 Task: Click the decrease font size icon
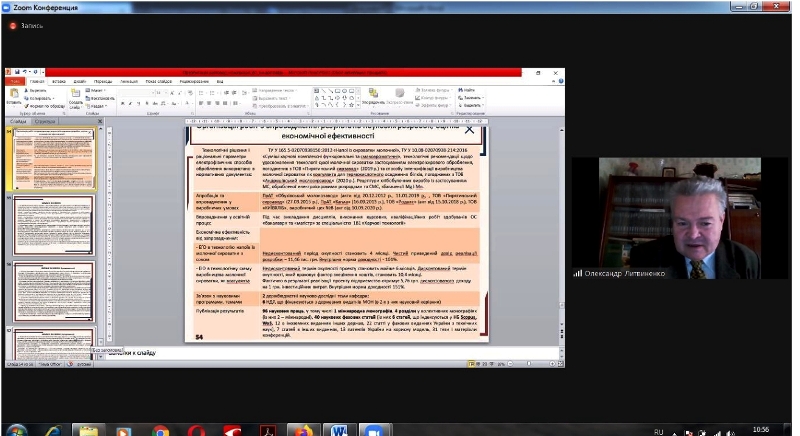click(180, 93)
